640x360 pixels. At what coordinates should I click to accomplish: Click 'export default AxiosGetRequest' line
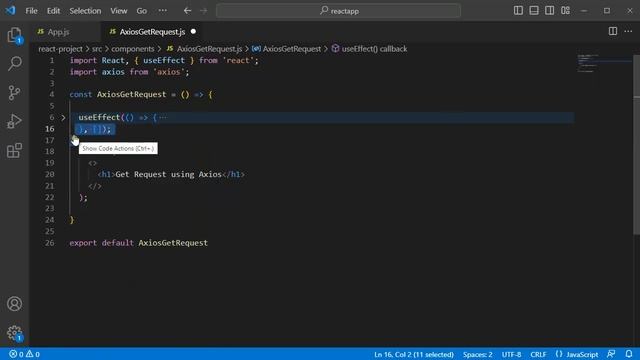point(138,243)
